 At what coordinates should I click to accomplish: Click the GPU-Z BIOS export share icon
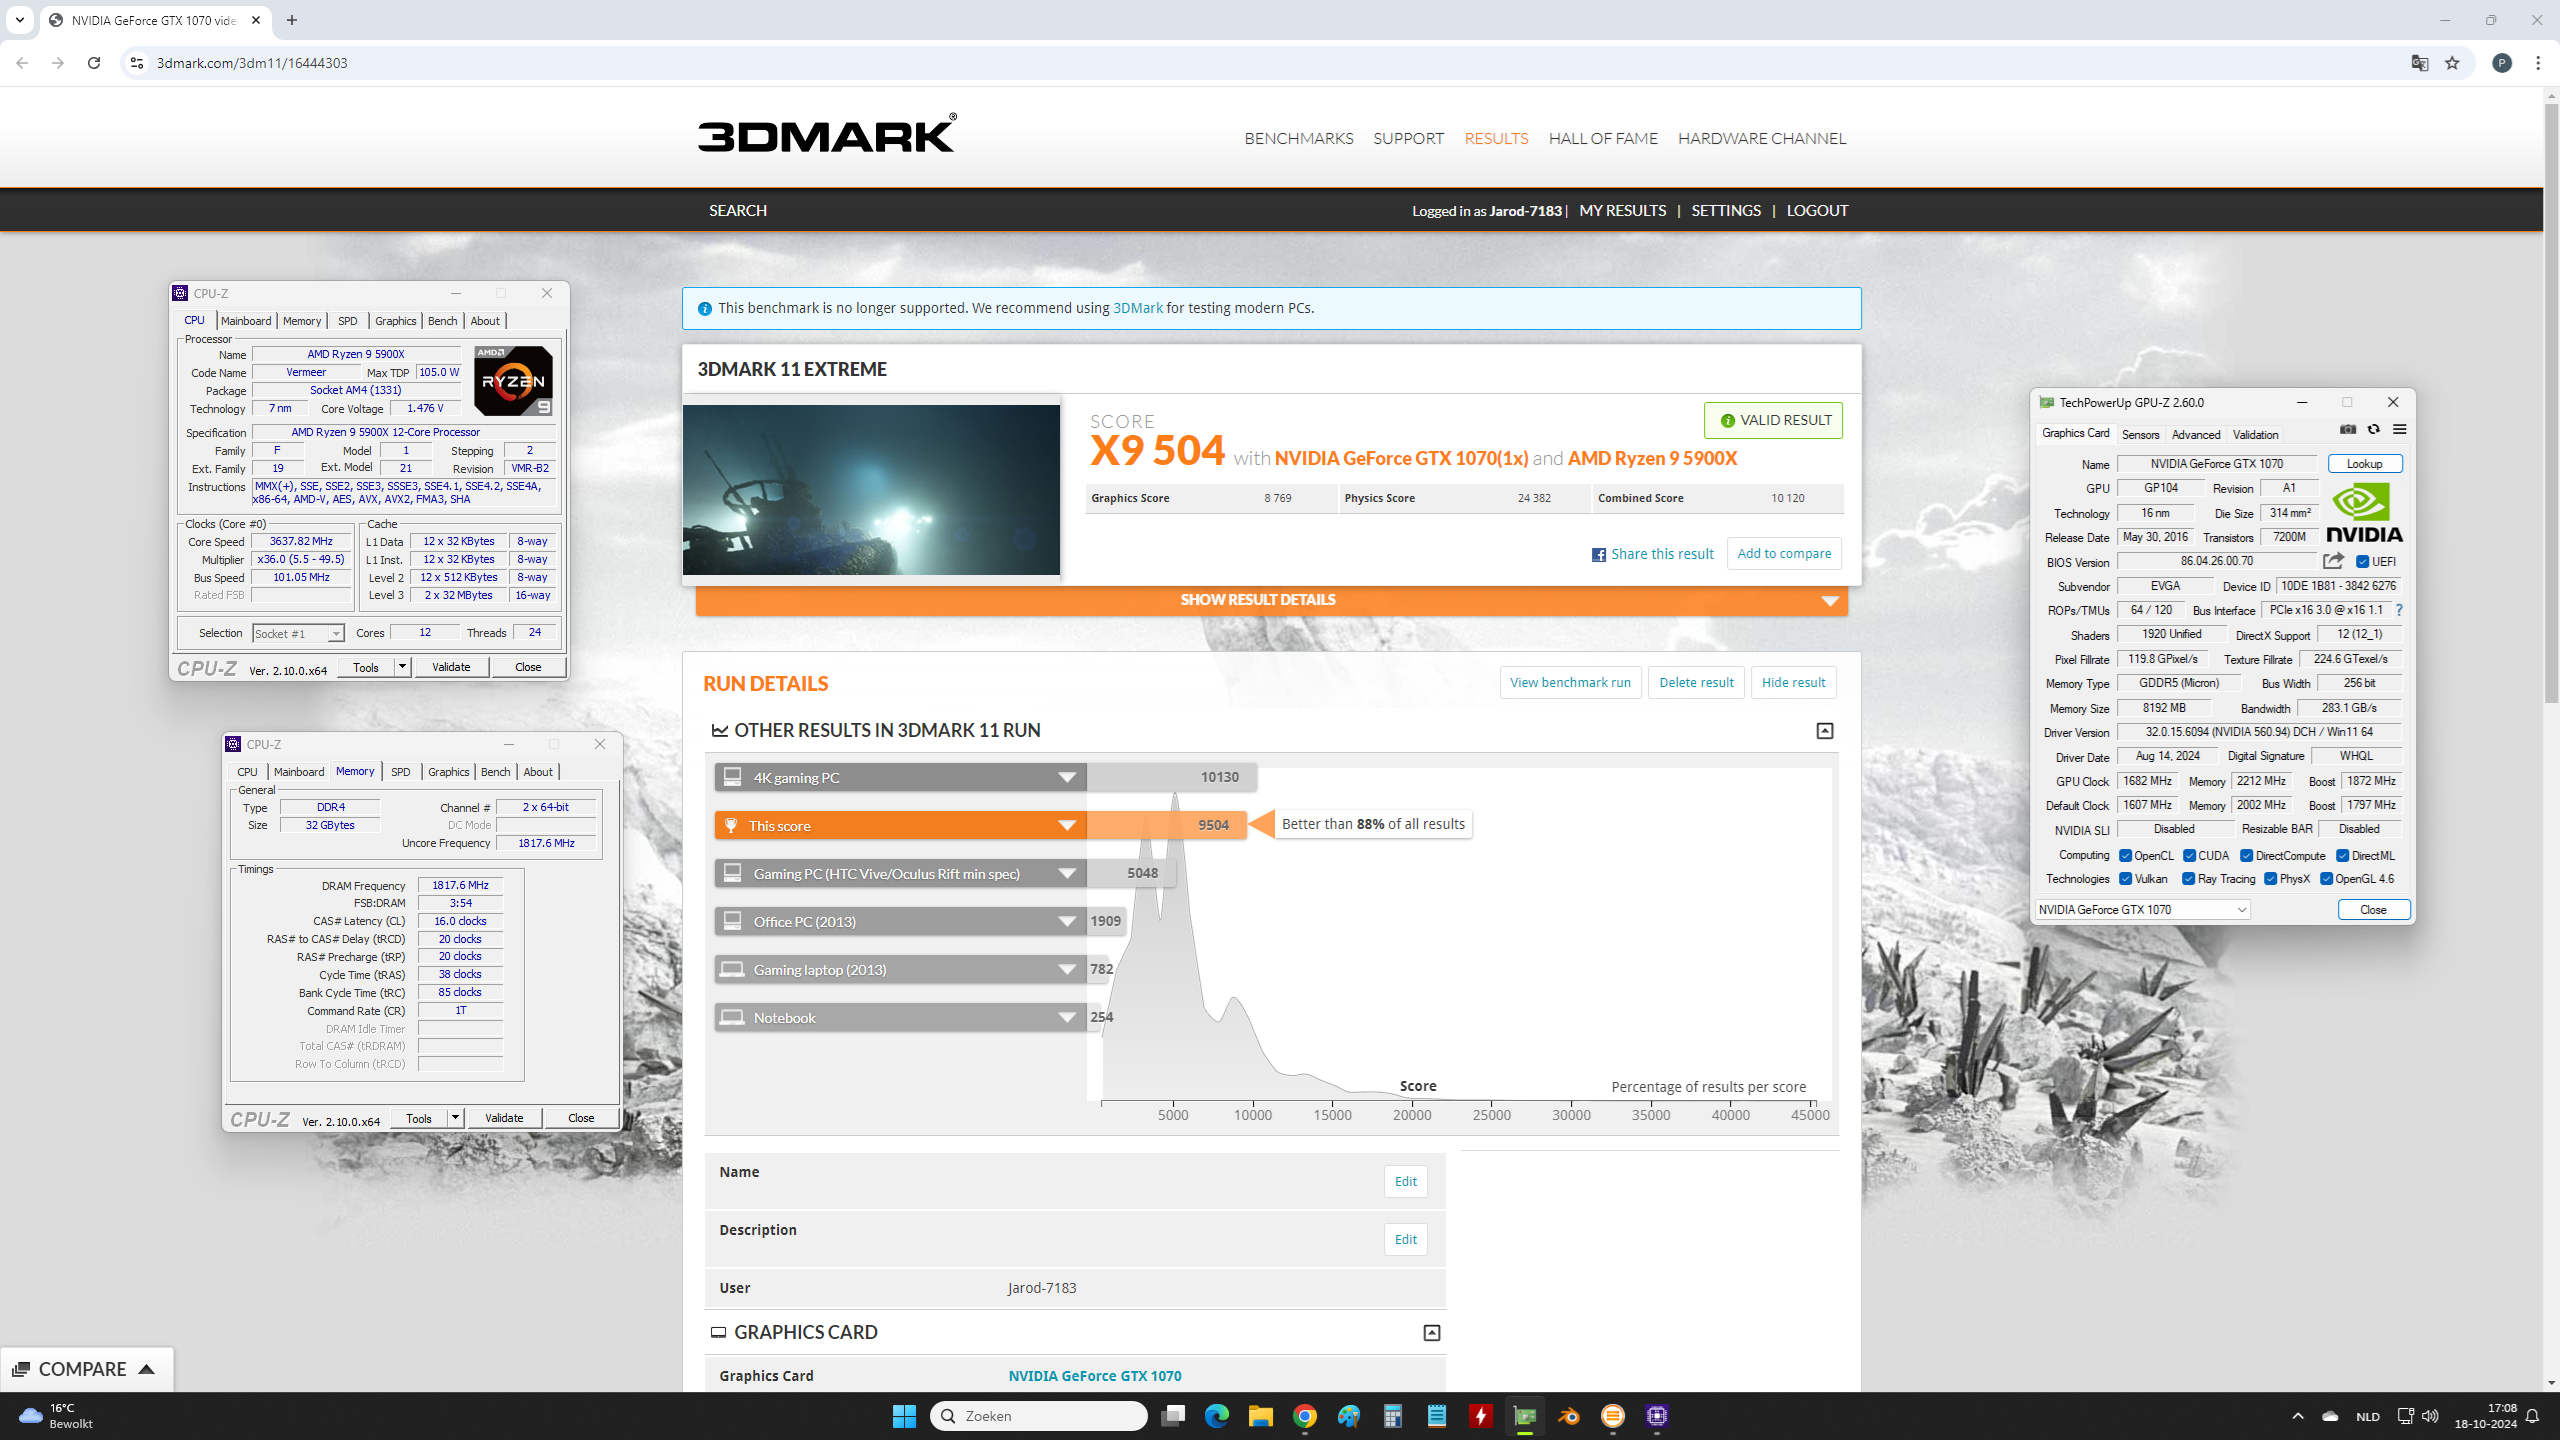(2333, 561)
